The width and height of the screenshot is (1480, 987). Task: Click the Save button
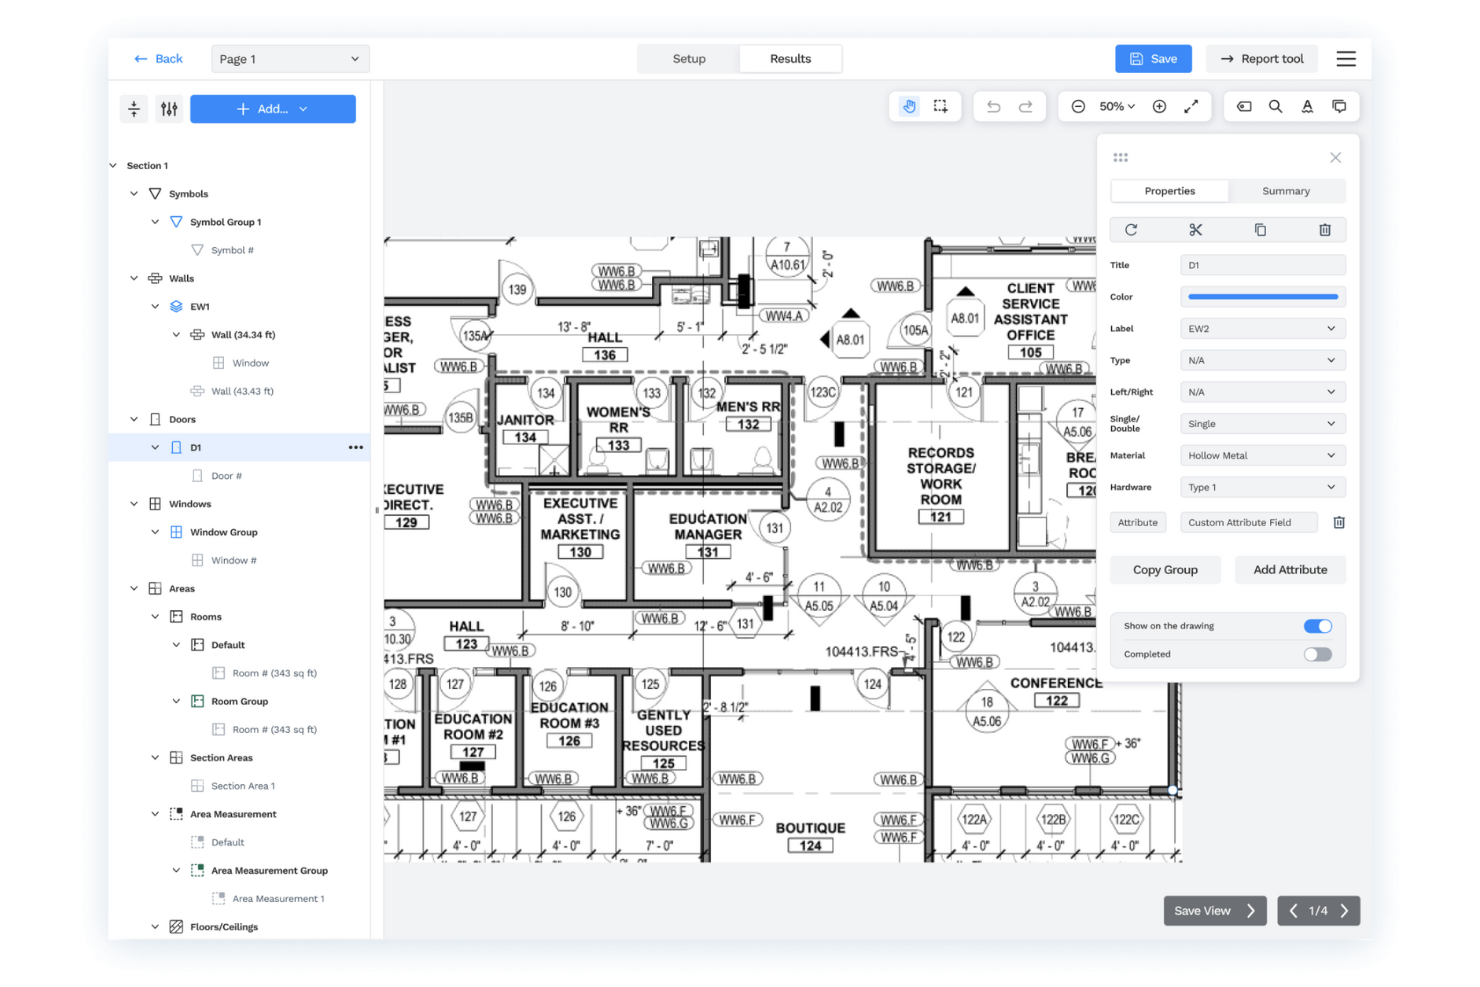point(1153,59)
